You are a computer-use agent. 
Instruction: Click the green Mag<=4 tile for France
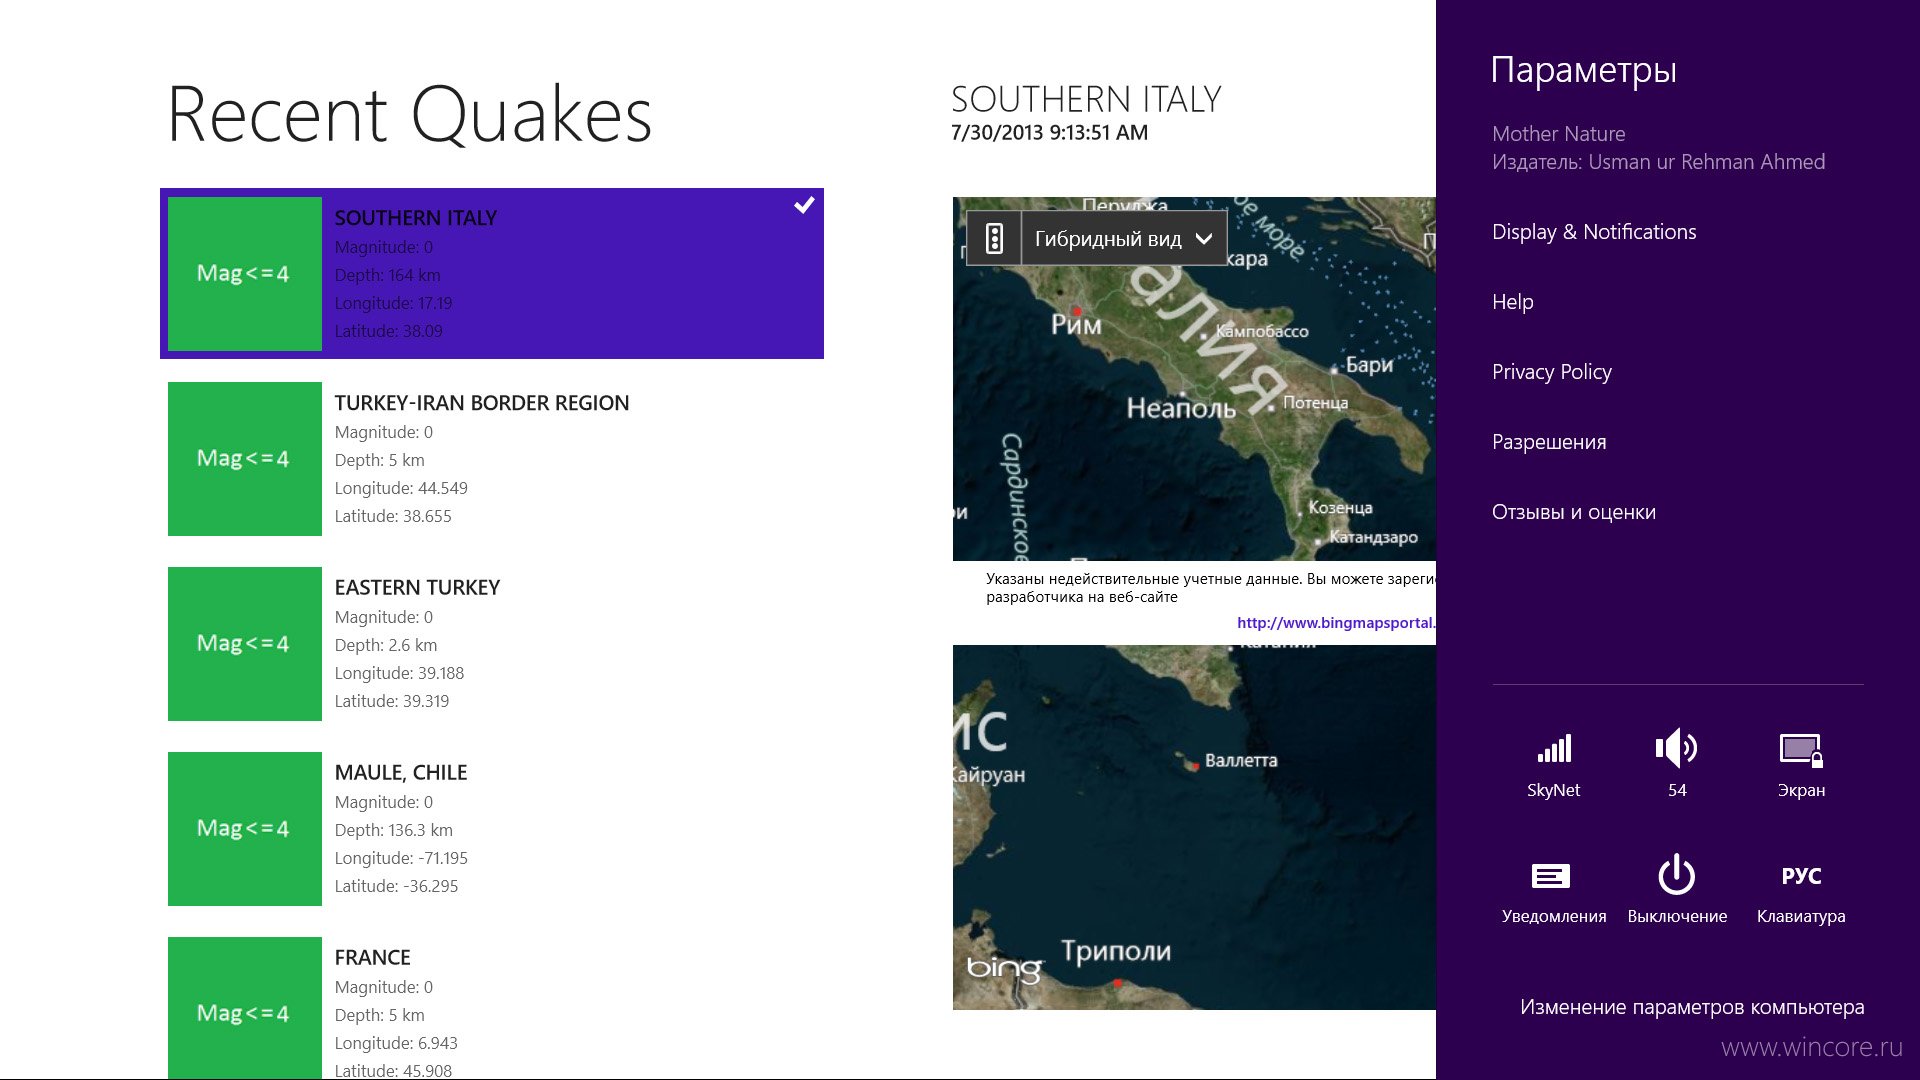click(245, 1008)
